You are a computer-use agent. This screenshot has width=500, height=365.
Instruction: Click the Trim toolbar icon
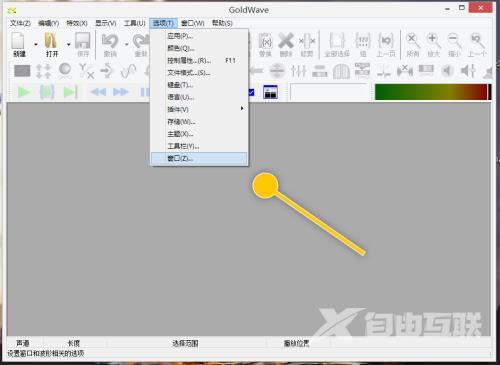[307, 41]
